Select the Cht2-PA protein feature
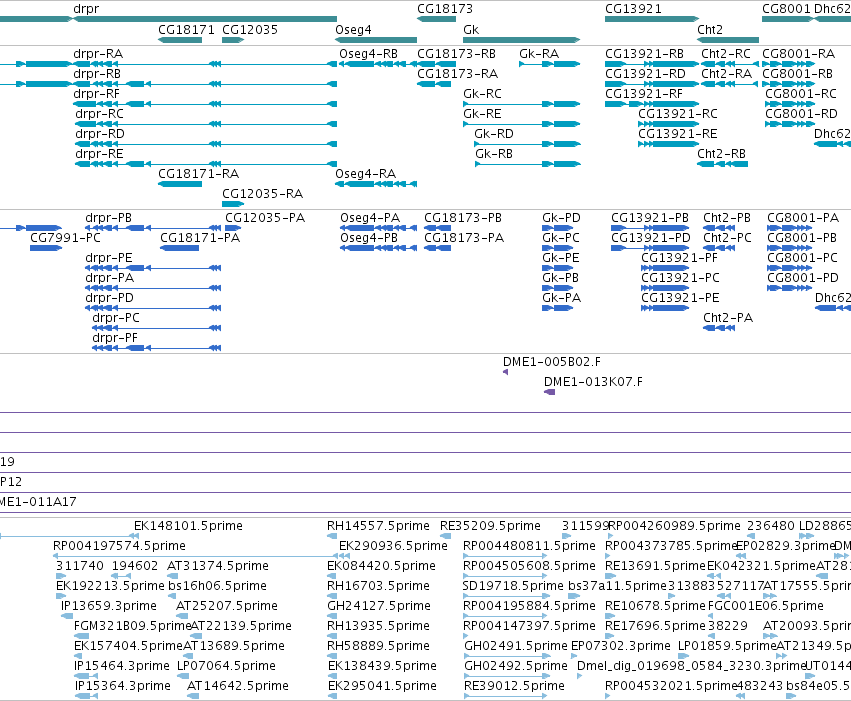851x701 pixels. click(719, 328)
